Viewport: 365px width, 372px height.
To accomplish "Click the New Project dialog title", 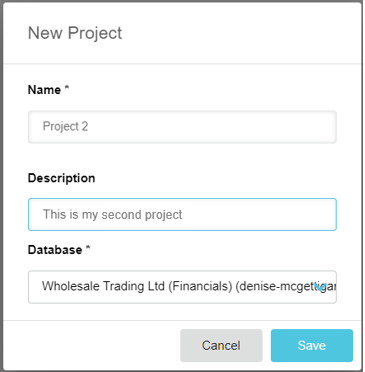I will (x=75, y=33).
